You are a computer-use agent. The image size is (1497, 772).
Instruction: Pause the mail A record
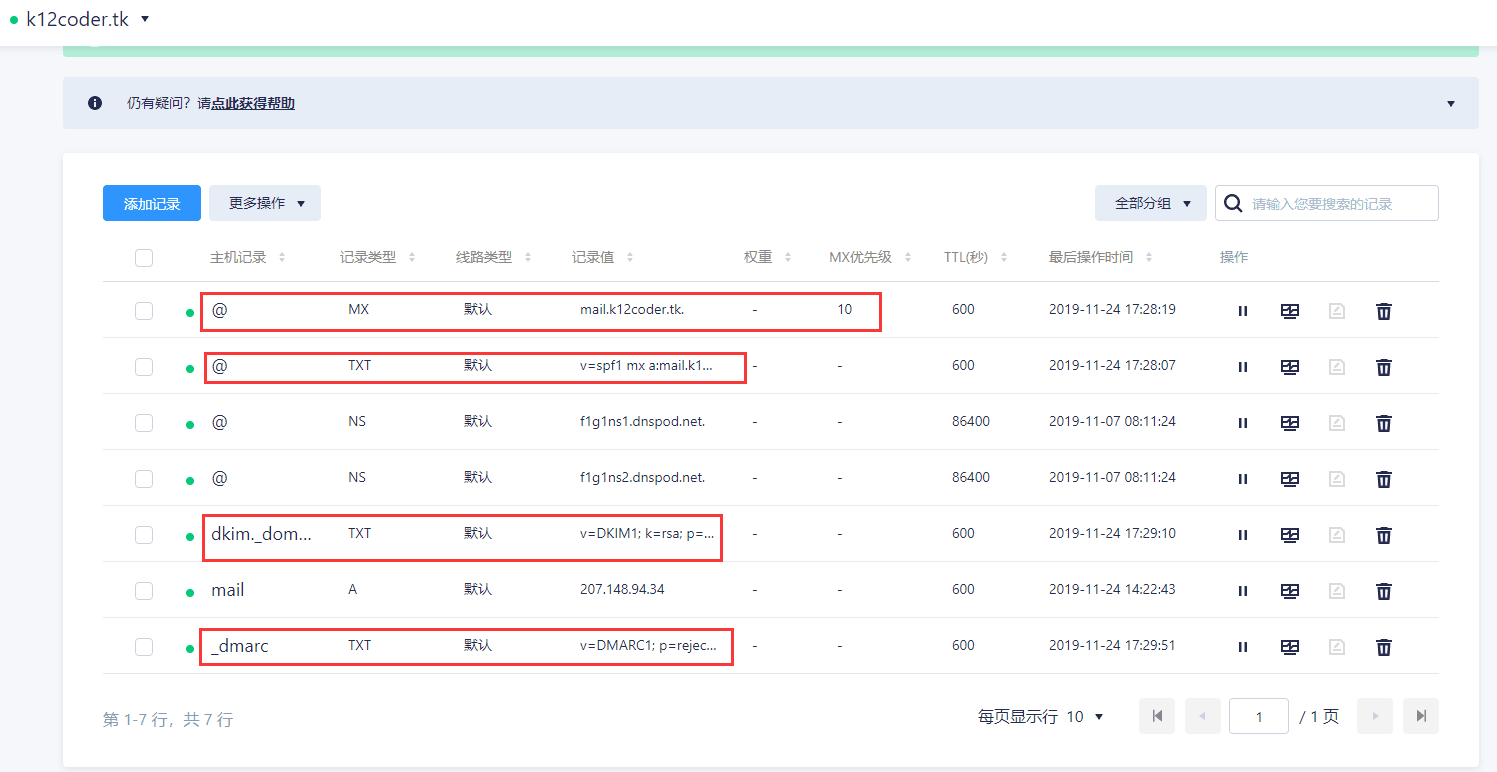click(x=1243, y=591)
